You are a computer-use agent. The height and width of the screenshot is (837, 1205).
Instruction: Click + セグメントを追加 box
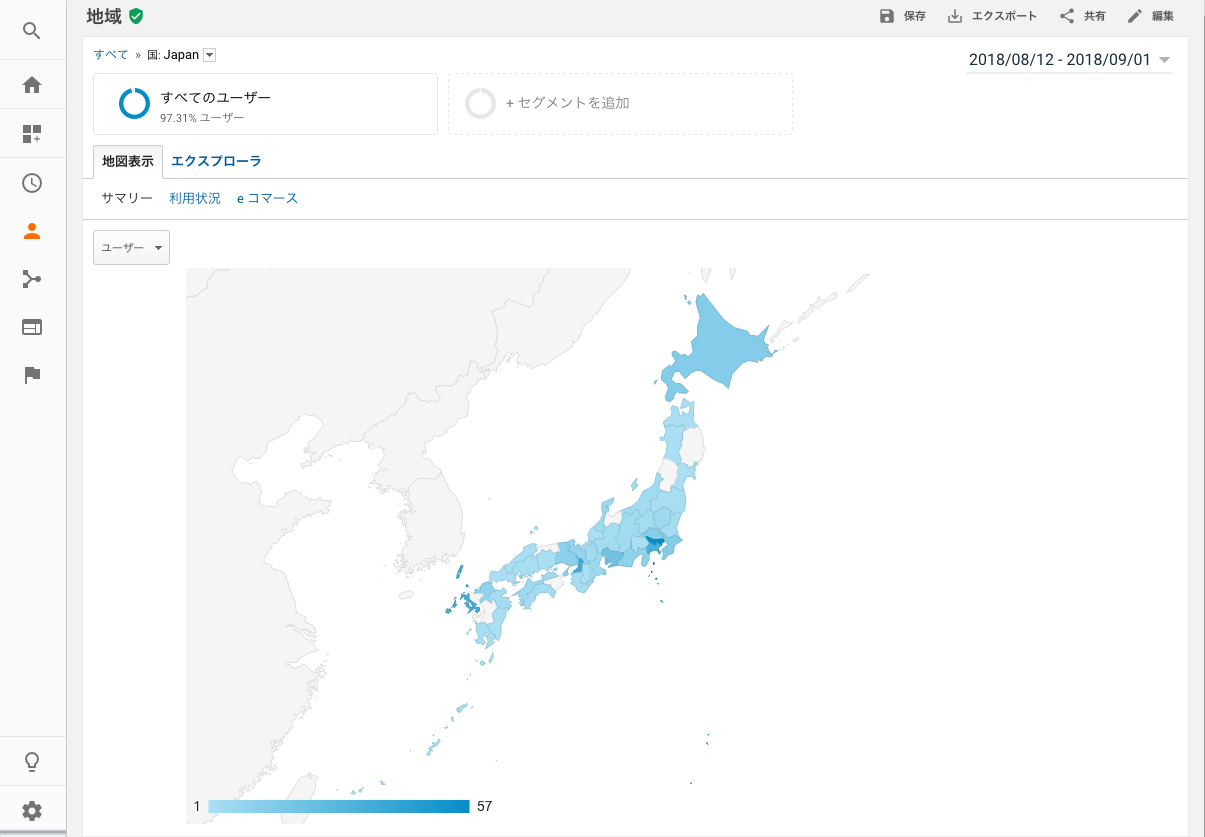pos(620,103)
